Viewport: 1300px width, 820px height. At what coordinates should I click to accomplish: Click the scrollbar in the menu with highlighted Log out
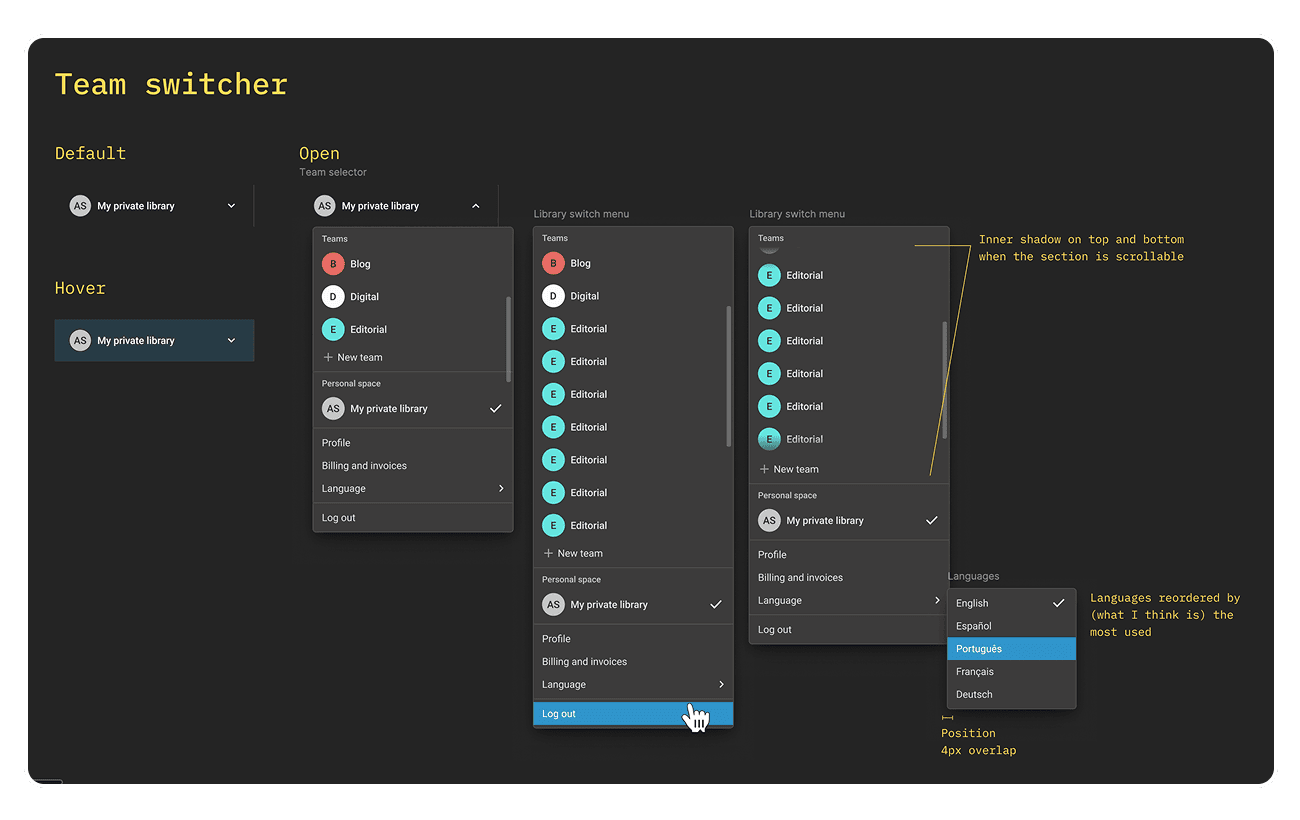(x=729, y=376)
